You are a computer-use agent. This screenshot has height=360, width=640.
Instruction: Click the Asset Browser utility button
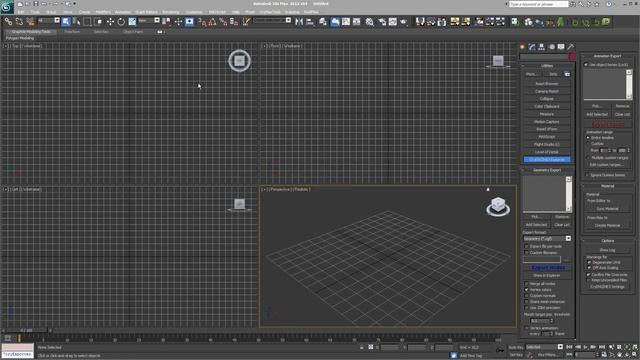[x=547, y=84]
